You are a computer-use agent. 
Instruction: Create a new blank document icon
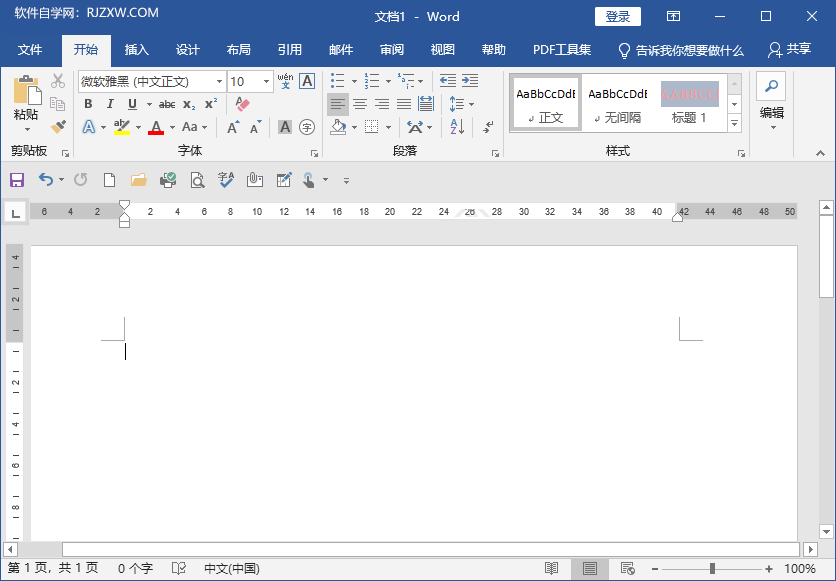point(109,180)
